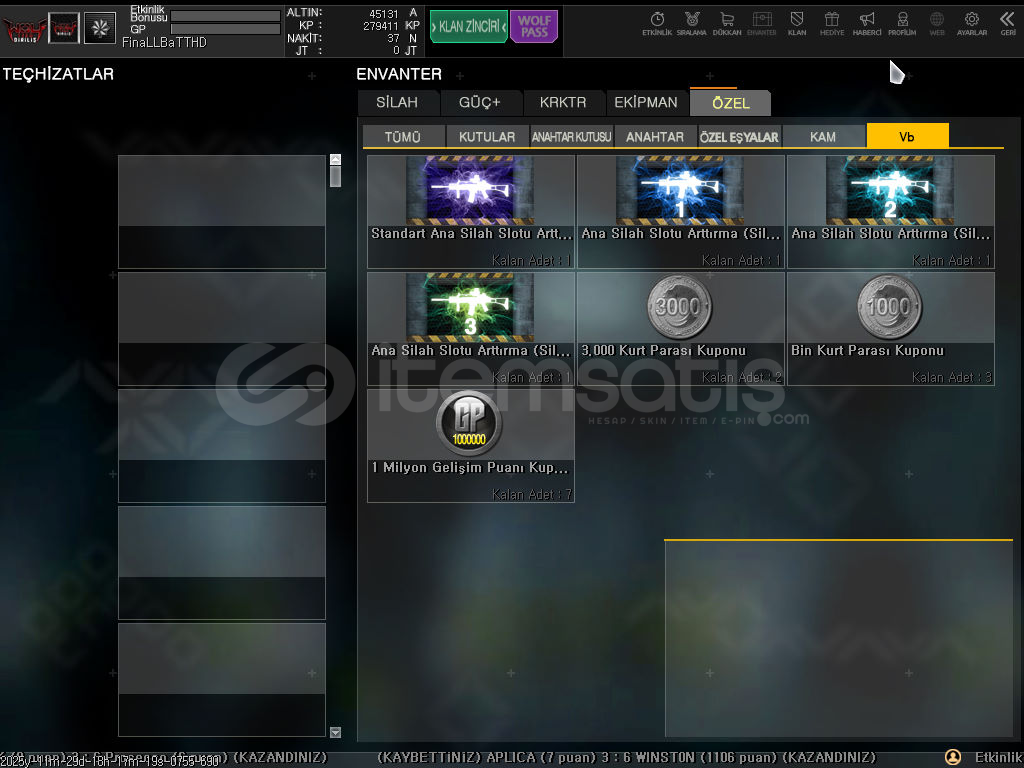Select the 3,000 Kurt Parası coin icon

[x=679, y=306]
